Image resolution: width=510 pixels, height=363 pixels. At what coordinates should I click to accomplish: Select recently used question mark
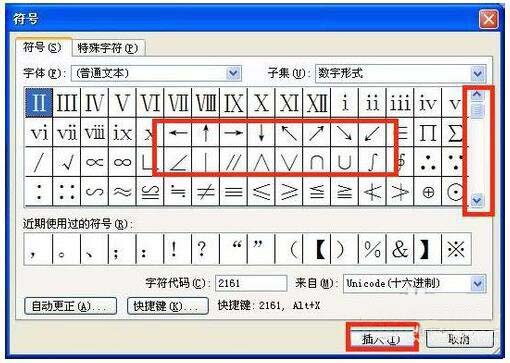point(206,249)
